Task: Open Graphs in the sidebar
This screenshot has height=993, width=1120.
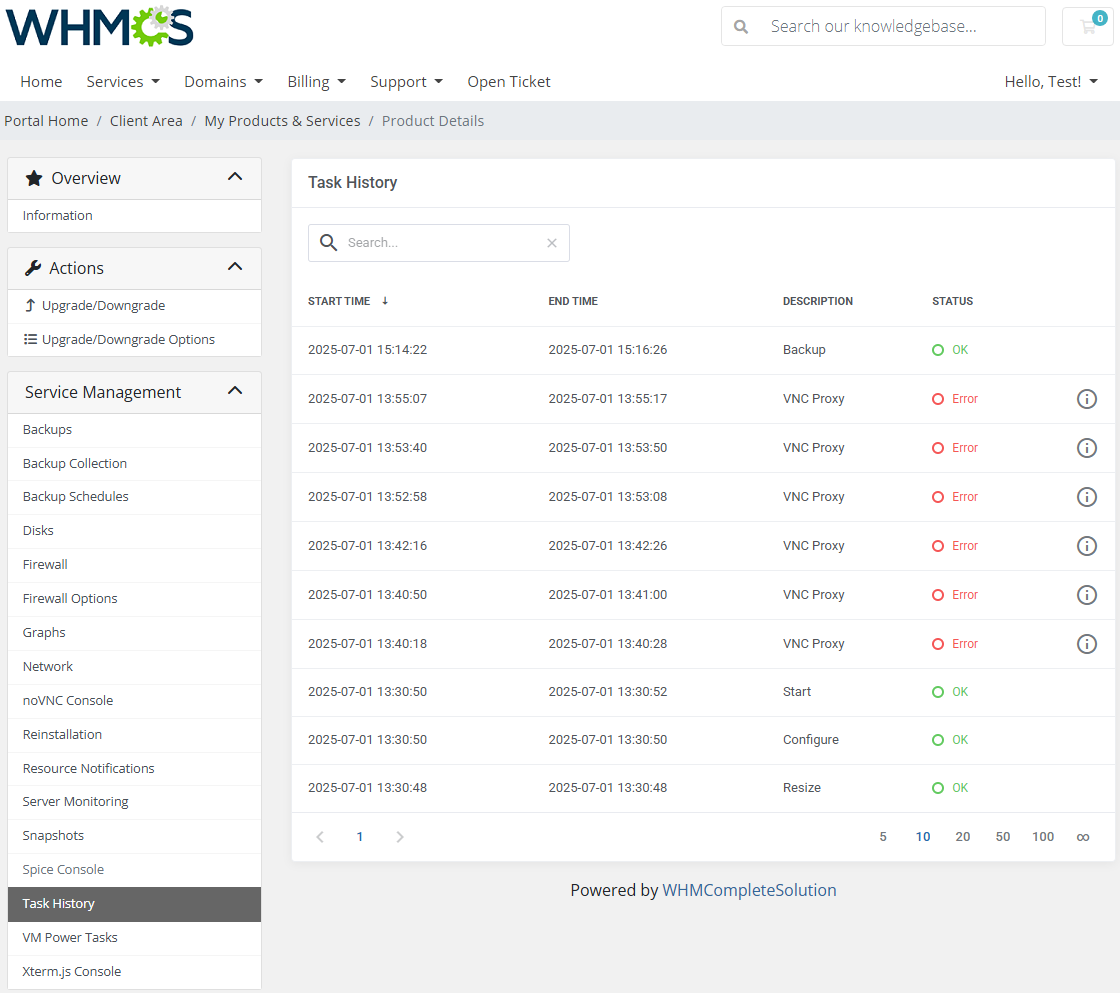Action: pyautogui.click(x=134, y=633)
